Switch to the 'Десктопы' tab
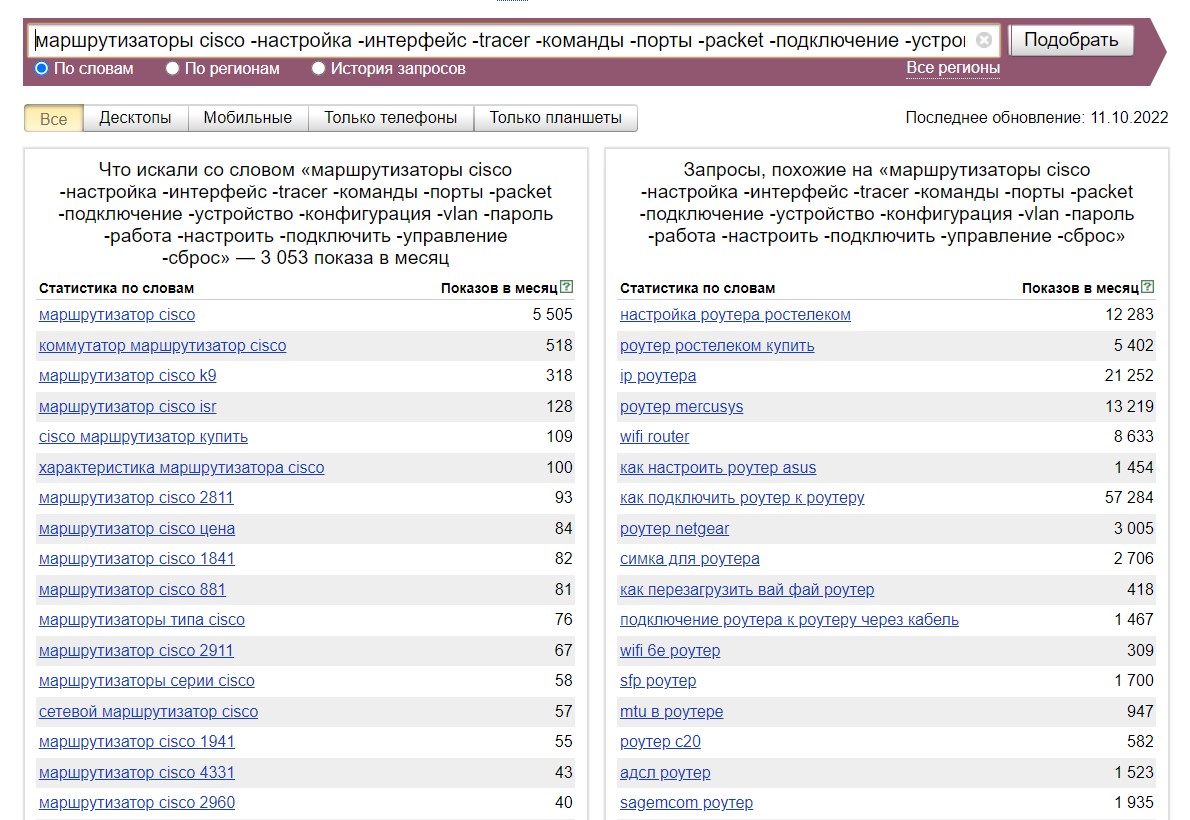1190x820 pixels. (x=135, y=118)
